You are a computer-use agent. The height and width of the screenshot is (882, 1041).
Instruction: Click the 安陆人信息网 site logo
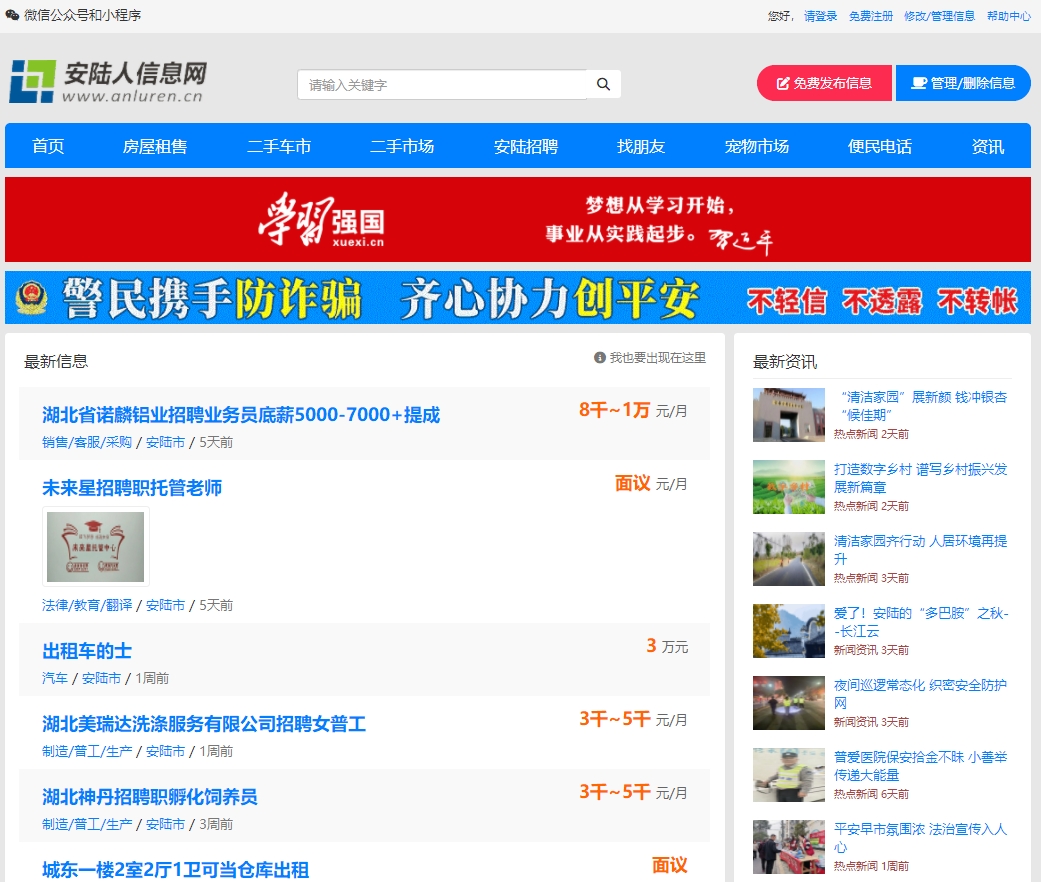tap(108, 82)
